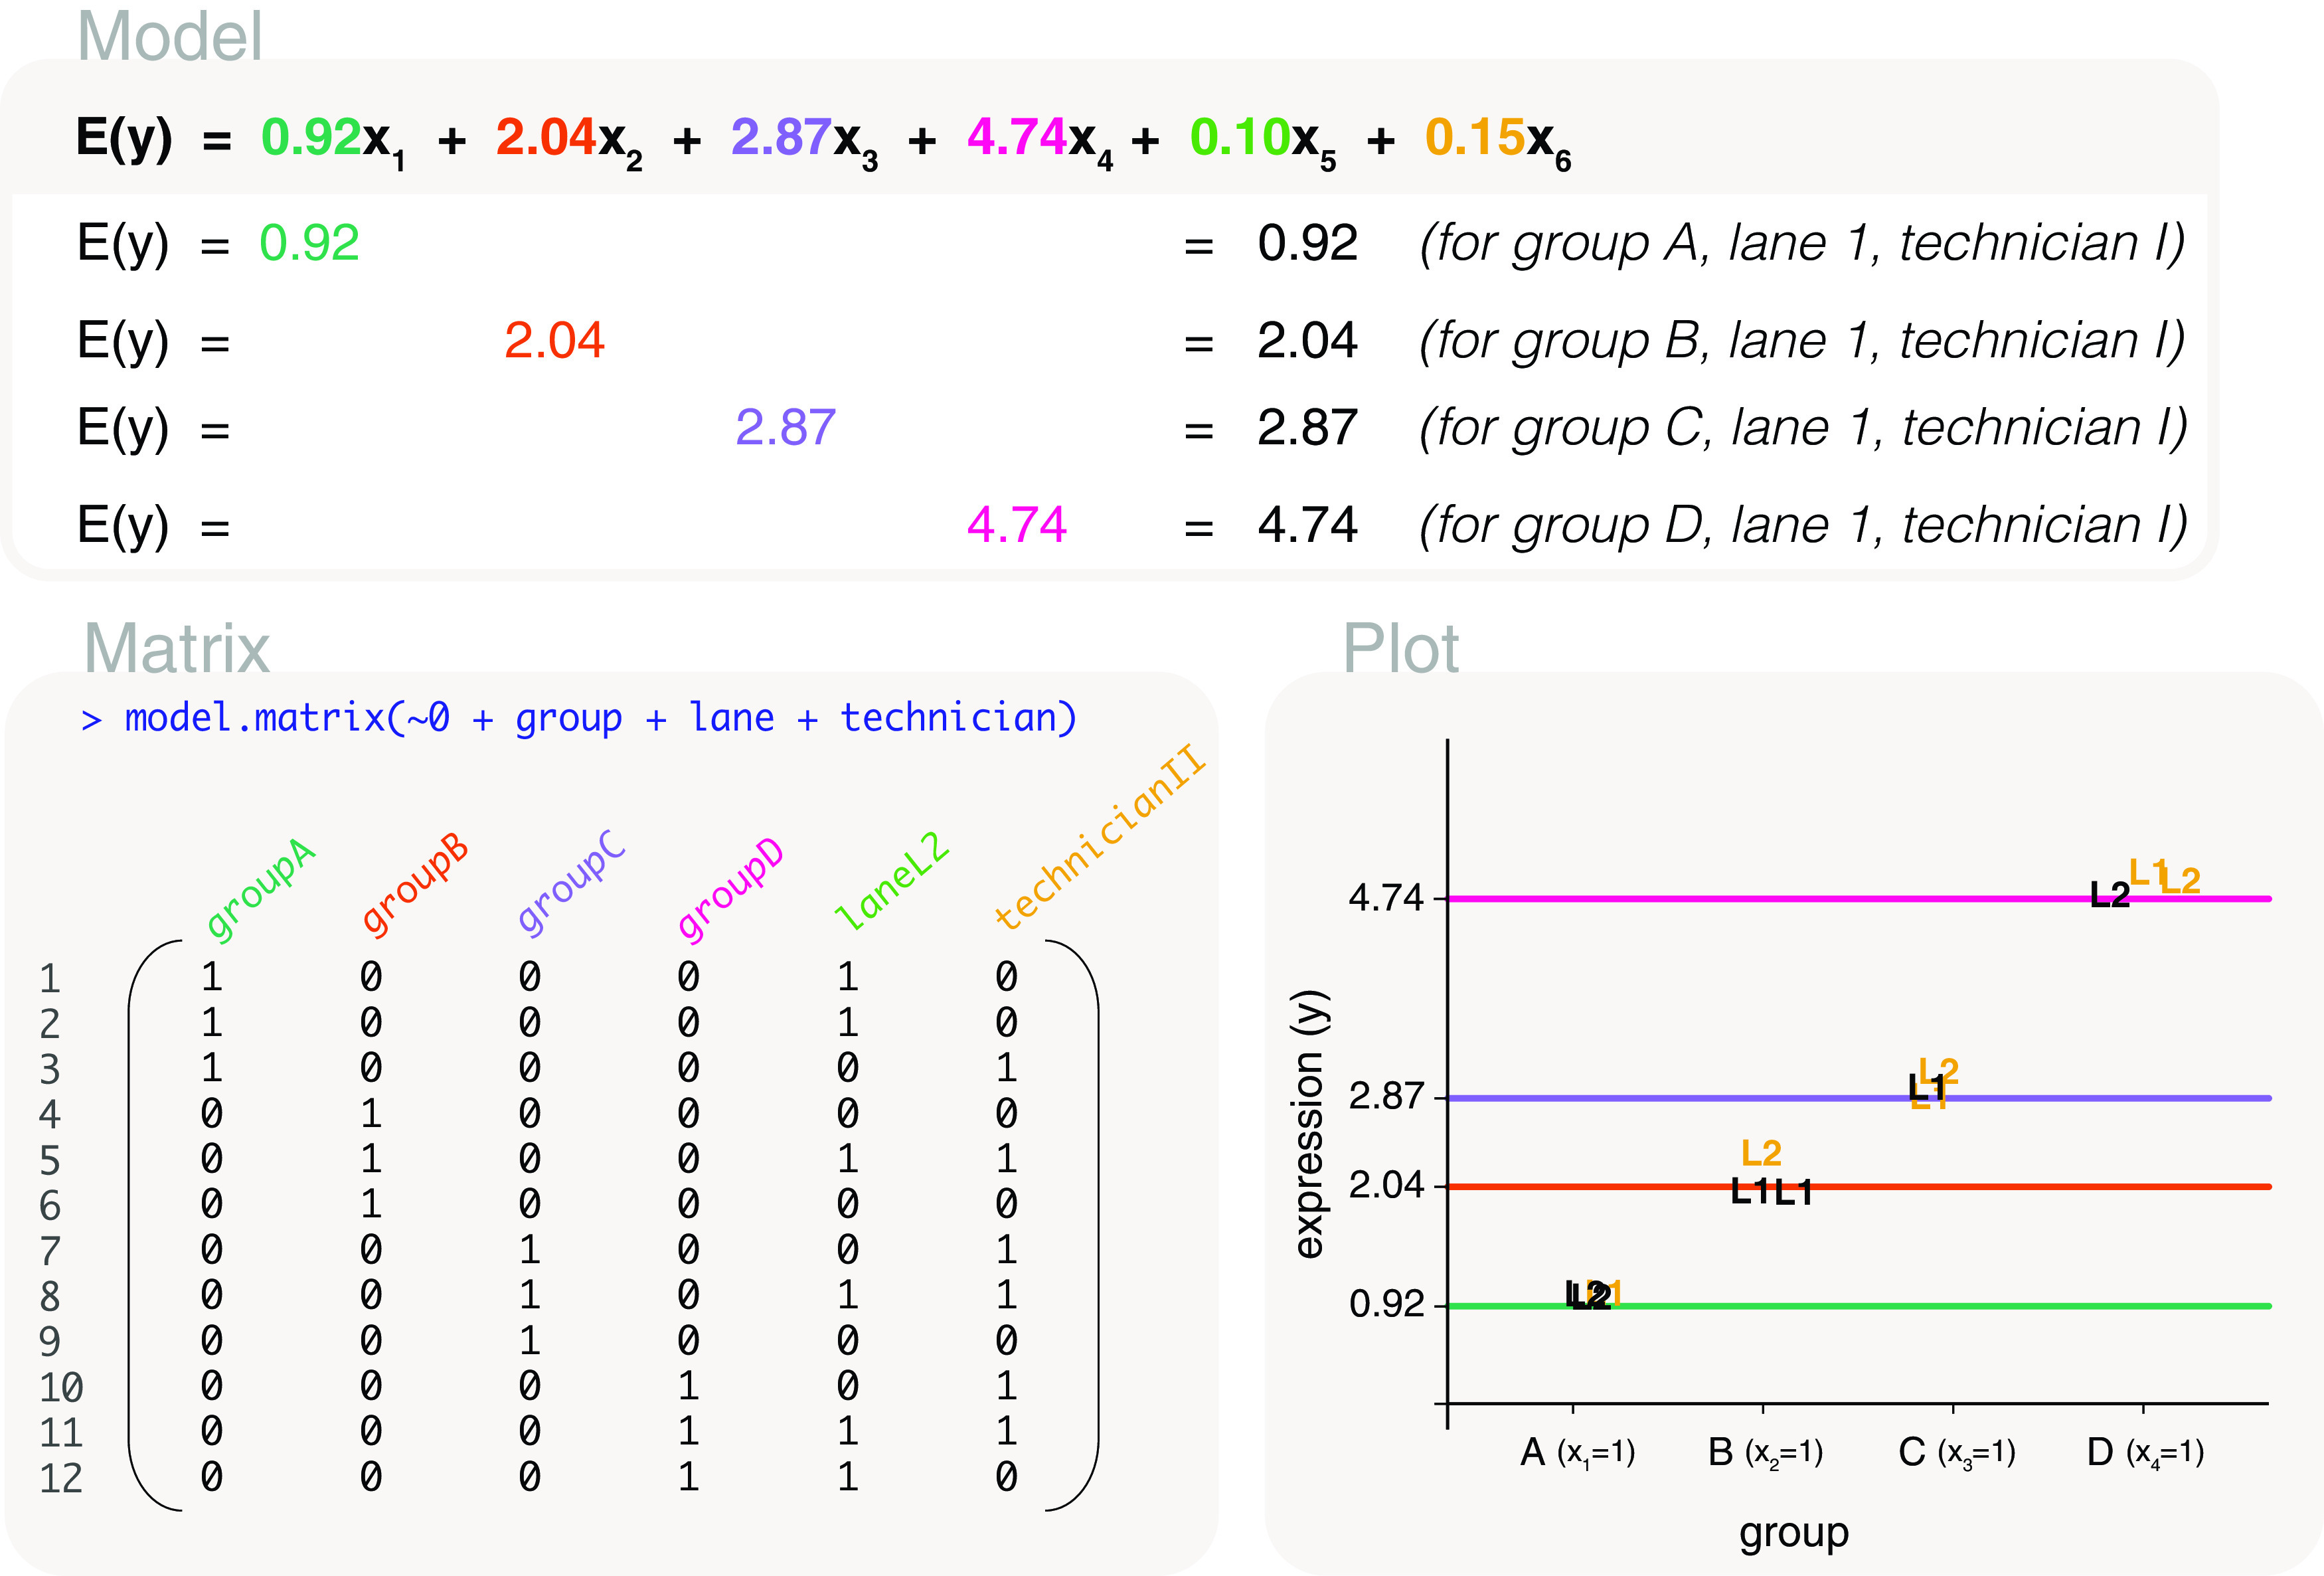Click groupB value in matrix row 5
This screenshot has height=1576, width=2324.
(371, 1159)
